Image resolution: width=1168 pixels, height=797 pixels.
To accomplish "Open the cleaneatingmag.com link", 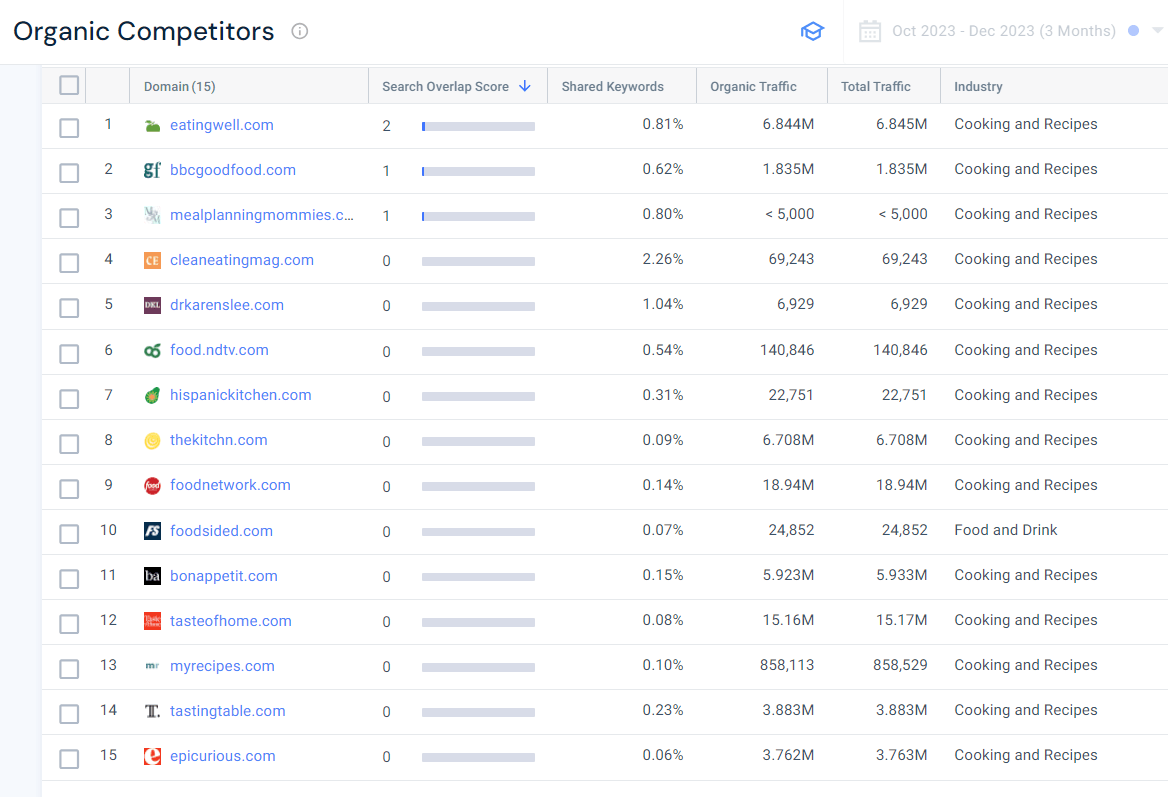I will click(241, 260).
